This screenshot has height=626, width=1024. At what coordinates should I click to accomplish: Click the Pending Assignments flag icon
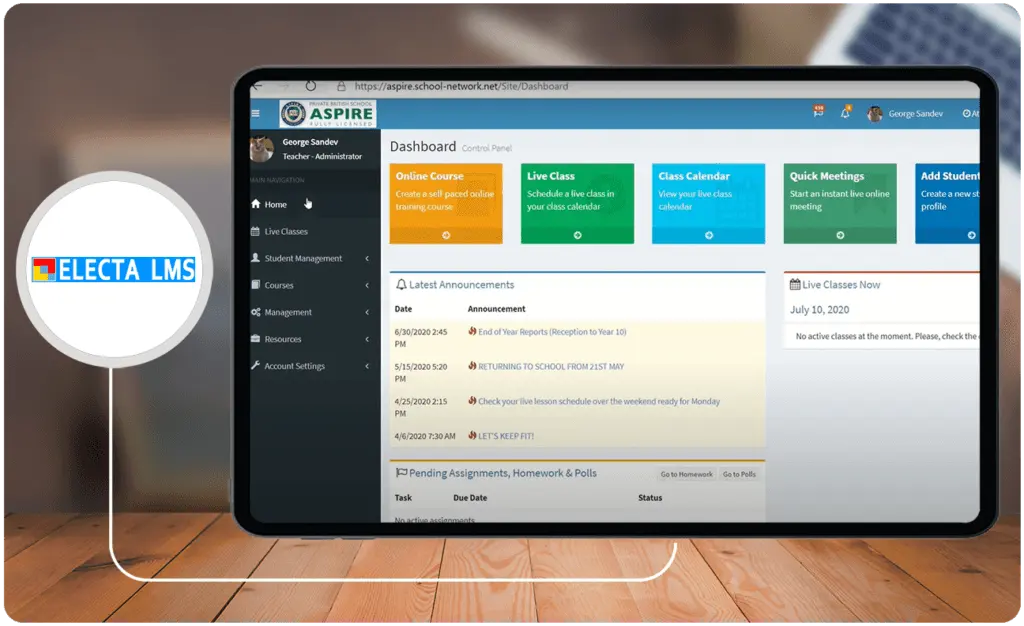click(401, 473)
